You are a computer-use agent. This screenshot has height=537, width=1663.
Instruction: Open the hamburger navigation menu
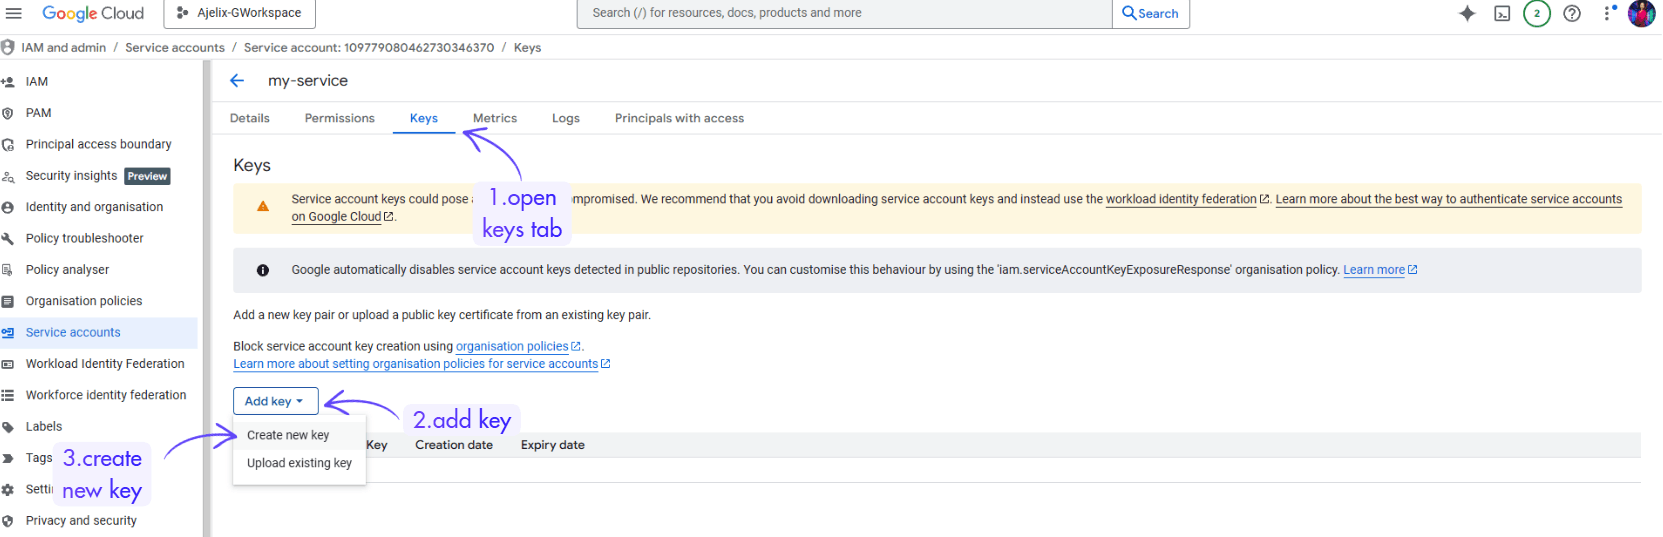point(13,13)
